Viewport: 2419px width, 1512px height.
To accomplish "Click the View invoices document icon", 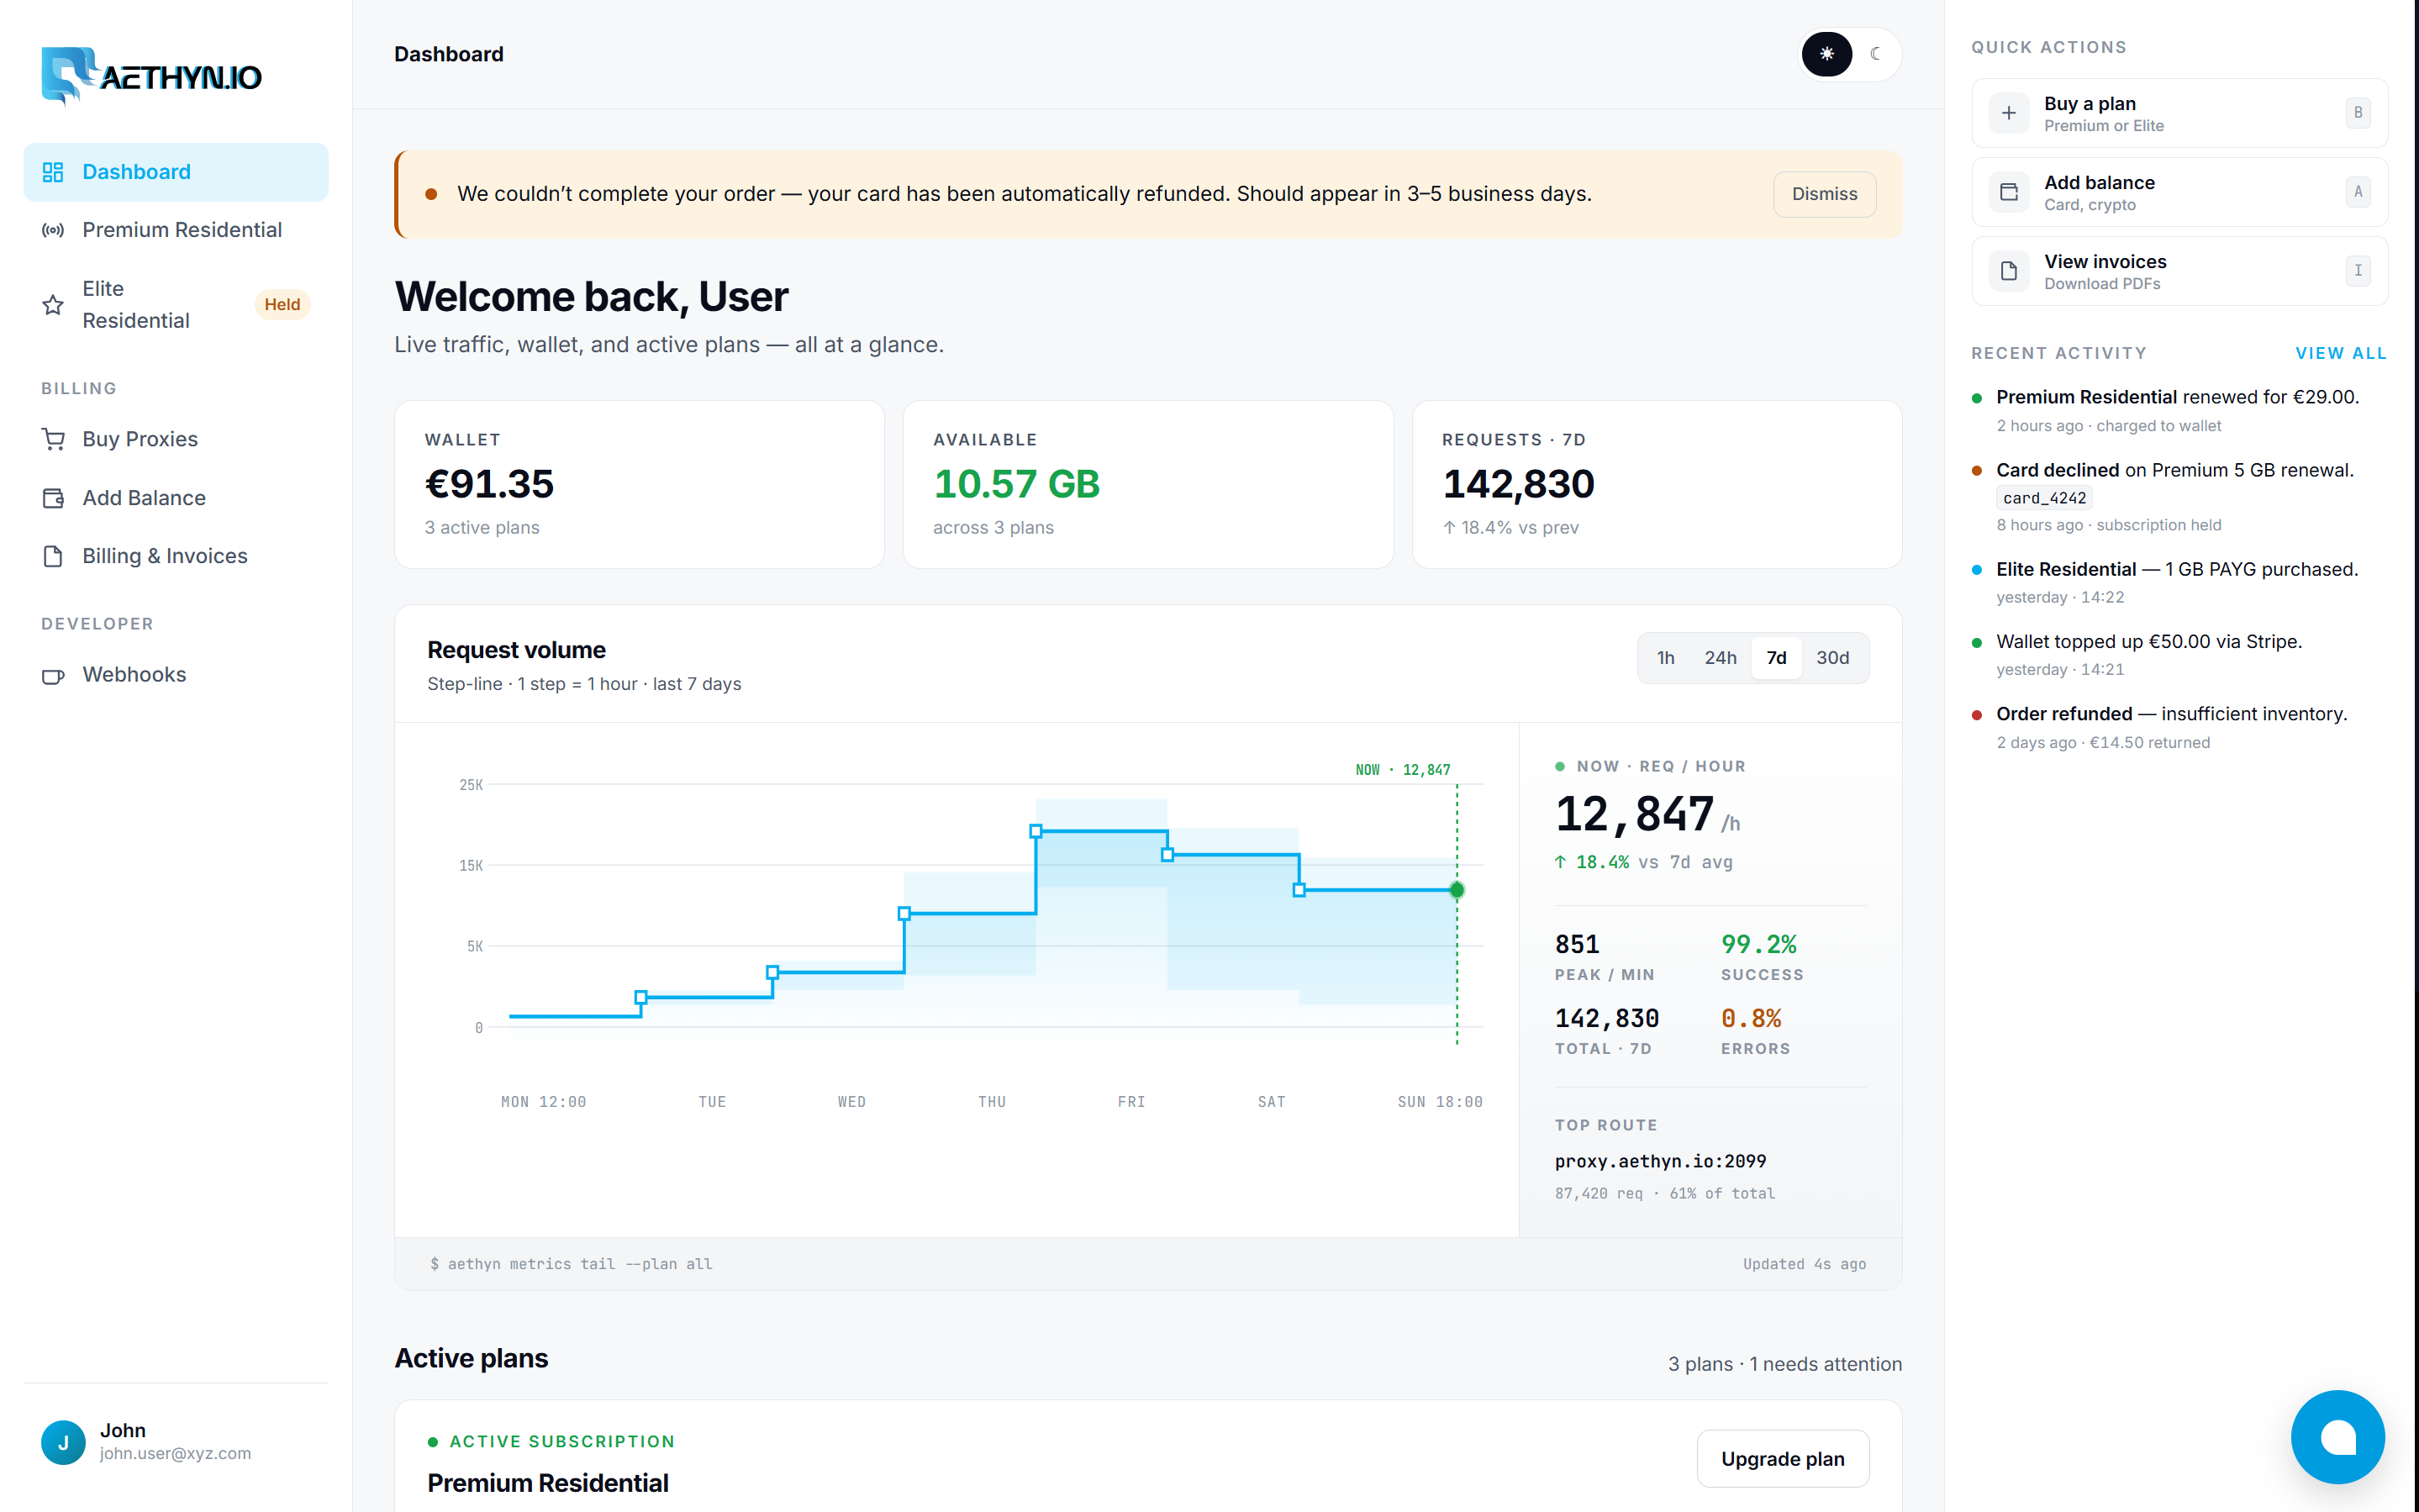I will [x=2008, y=271].
